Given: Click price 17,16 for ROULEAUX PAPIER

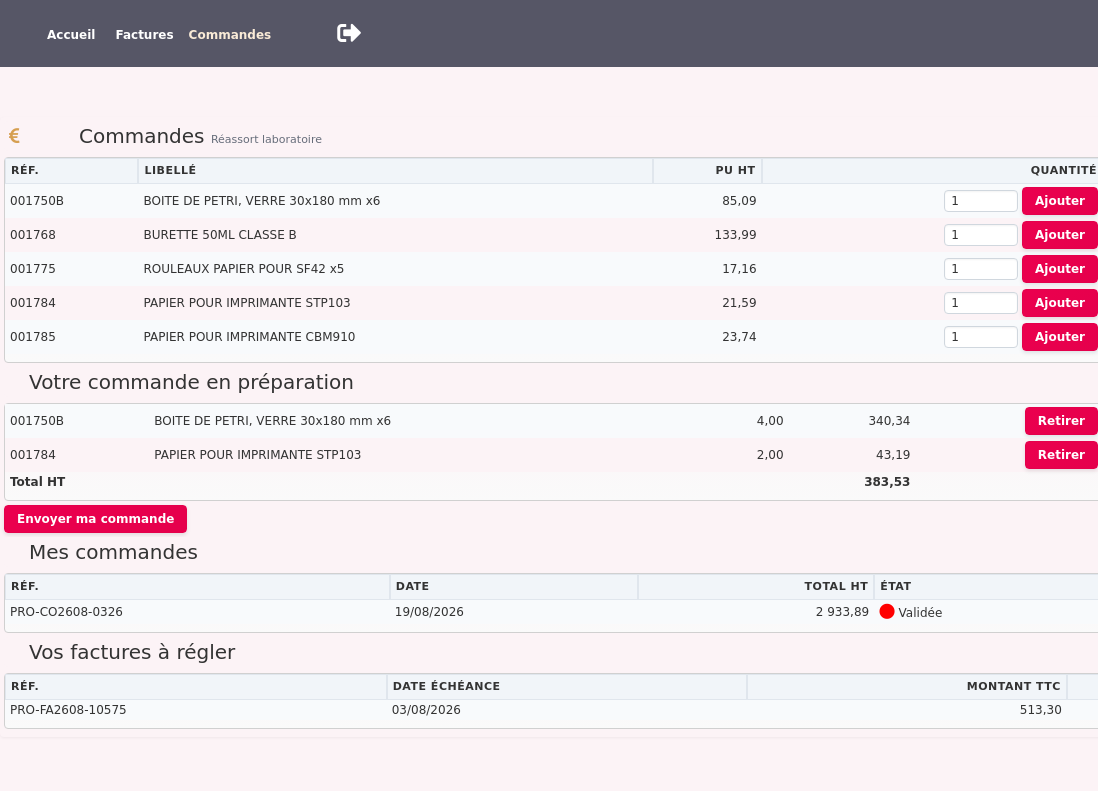Looking at the screenshot, I should click(739, 269).
